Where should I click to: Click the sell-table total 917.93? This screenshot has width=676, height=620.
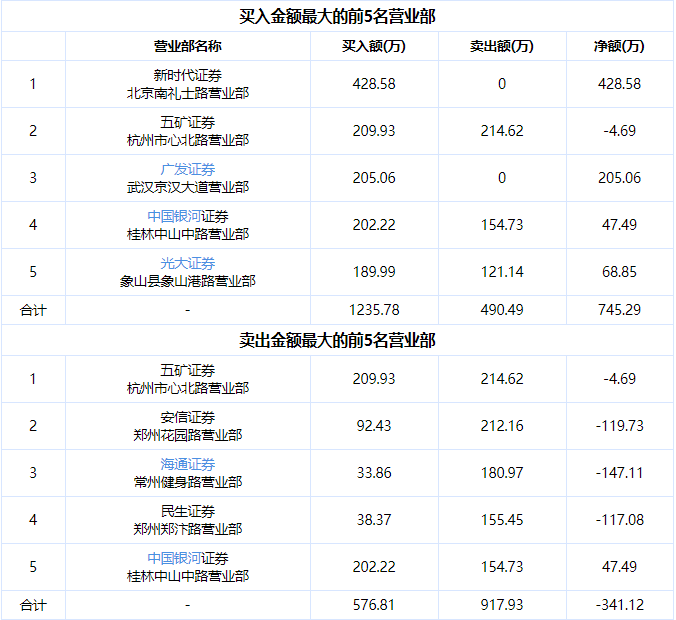coord(502,605)
